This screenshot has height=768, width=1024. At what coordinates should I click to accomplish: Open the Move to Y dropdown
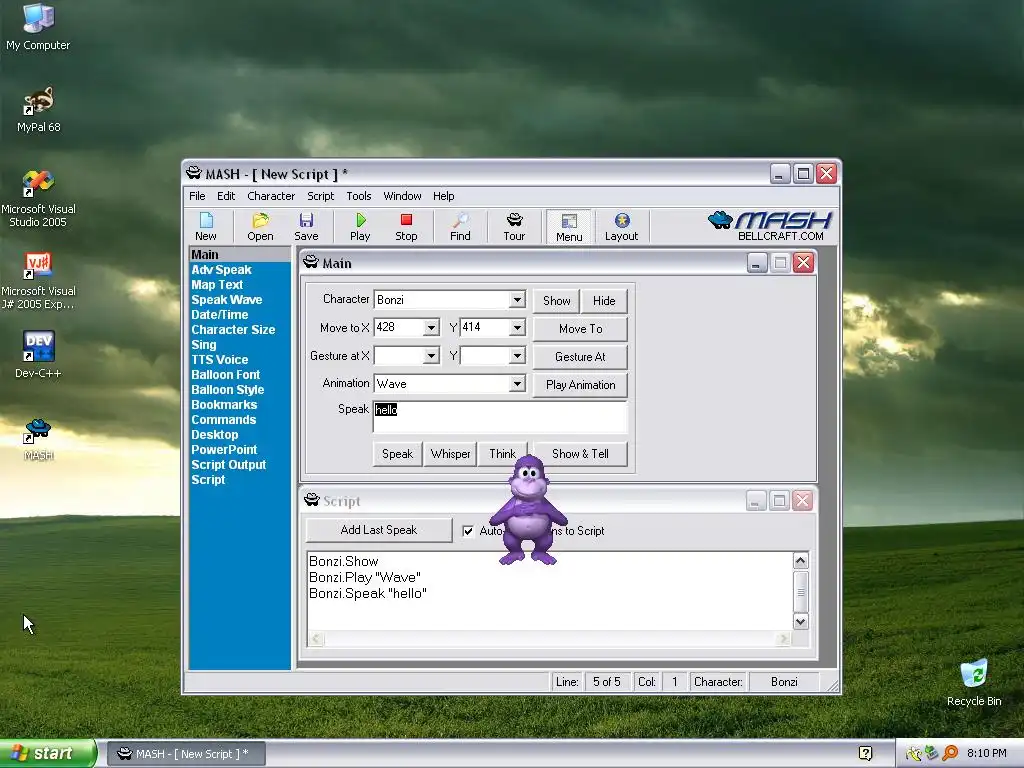pos(517,328)
